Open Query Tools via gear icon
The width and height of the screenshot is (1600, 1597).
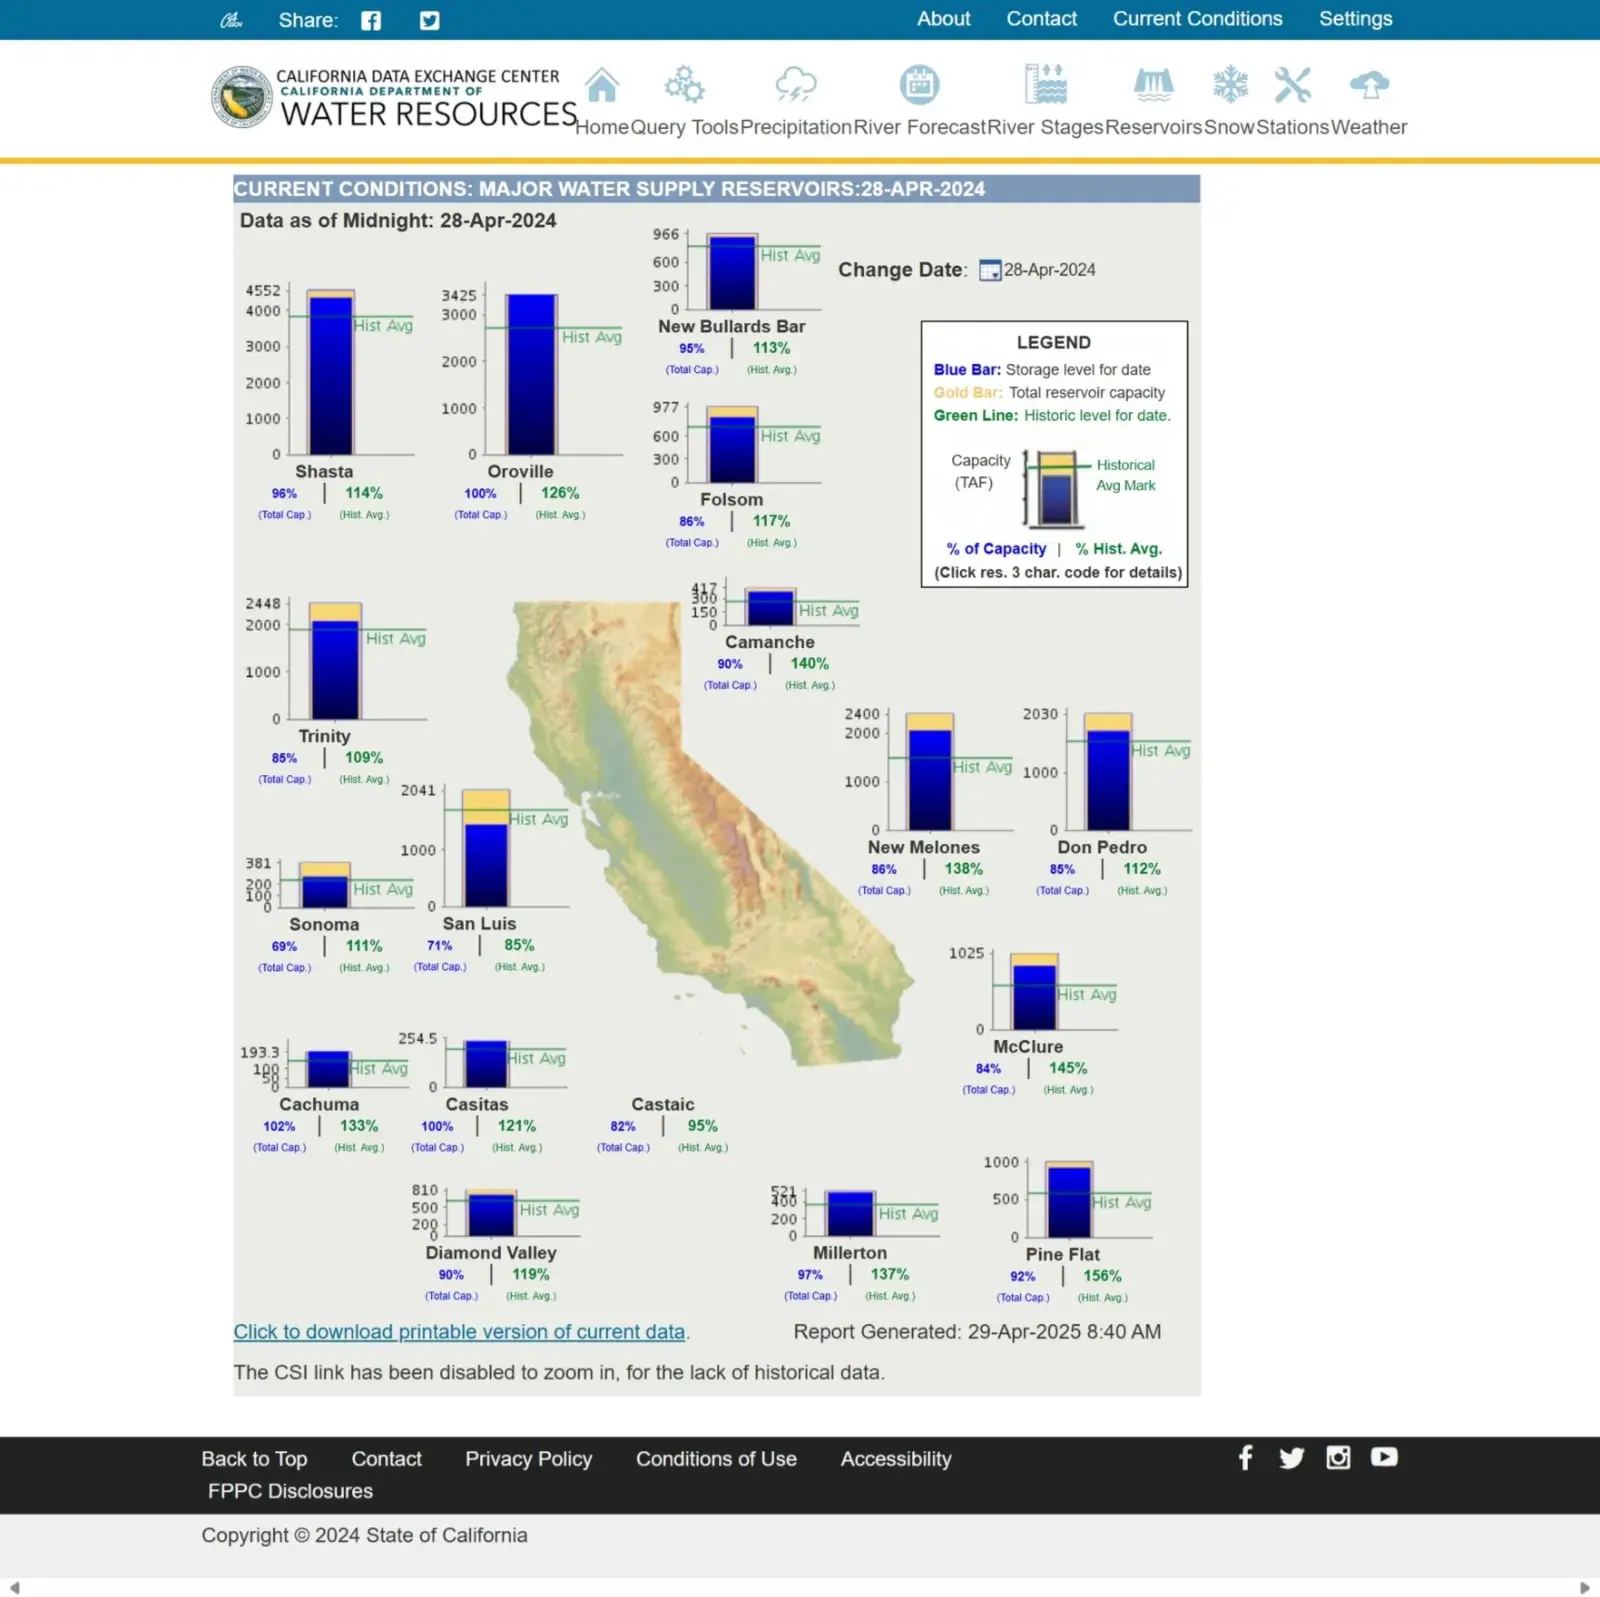pyautogui.click(x=684, y=85)
